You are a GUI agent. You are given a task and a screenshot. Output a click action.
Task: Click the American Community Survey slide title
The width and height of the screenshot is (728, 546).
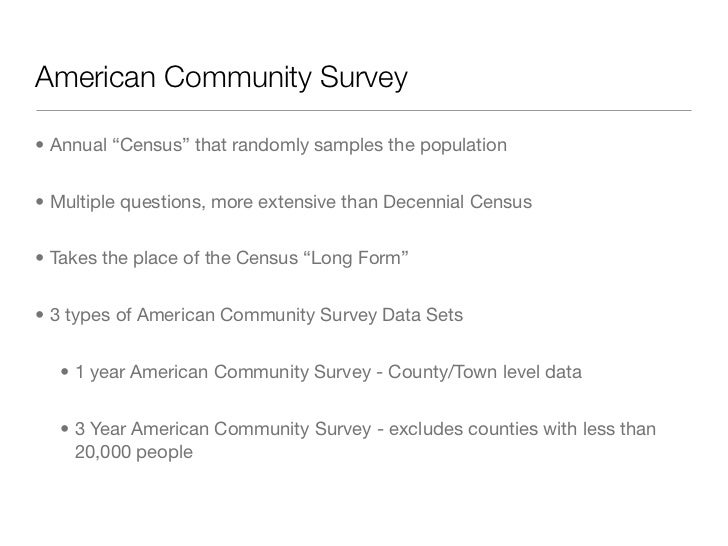221,78
